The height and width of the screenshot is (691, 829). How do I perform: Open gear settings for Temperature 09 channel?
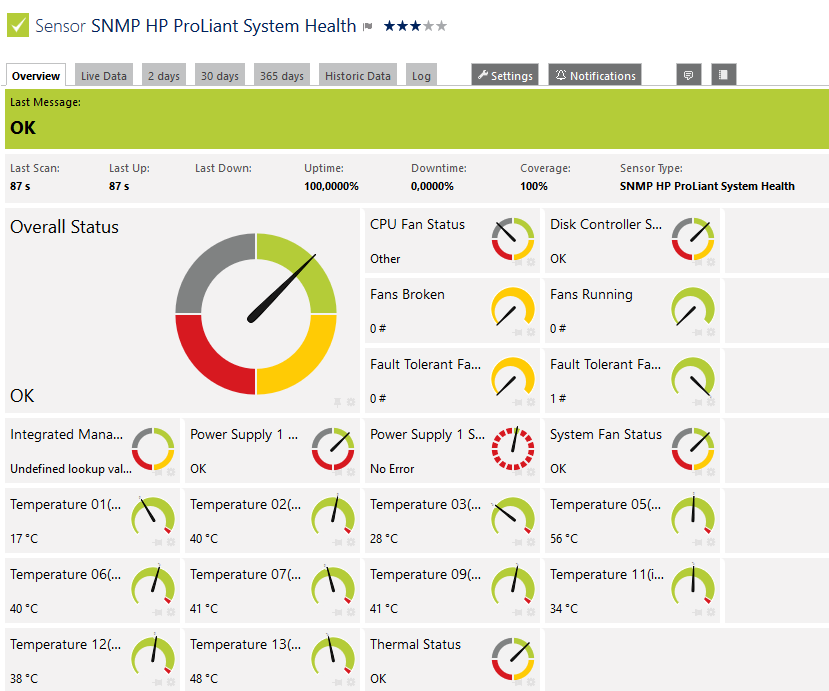[x=531, y=612]
